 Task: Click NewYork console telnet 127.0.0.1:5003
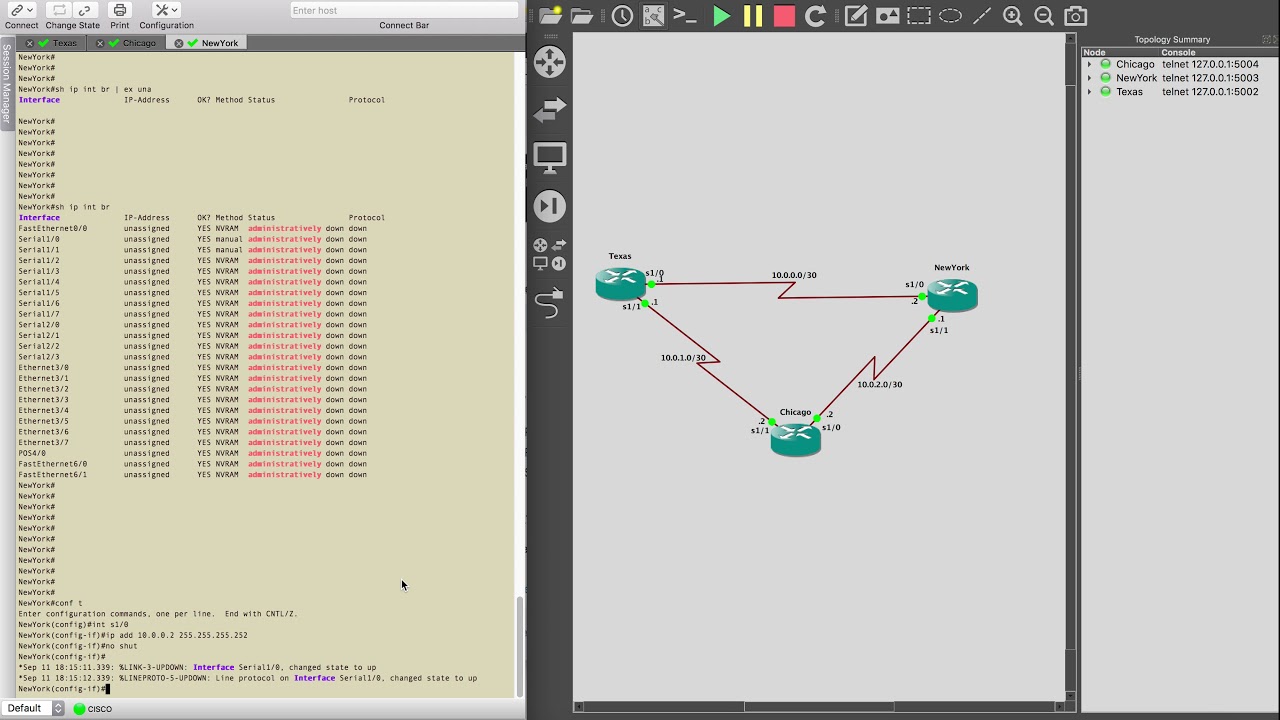(1210, 78)
